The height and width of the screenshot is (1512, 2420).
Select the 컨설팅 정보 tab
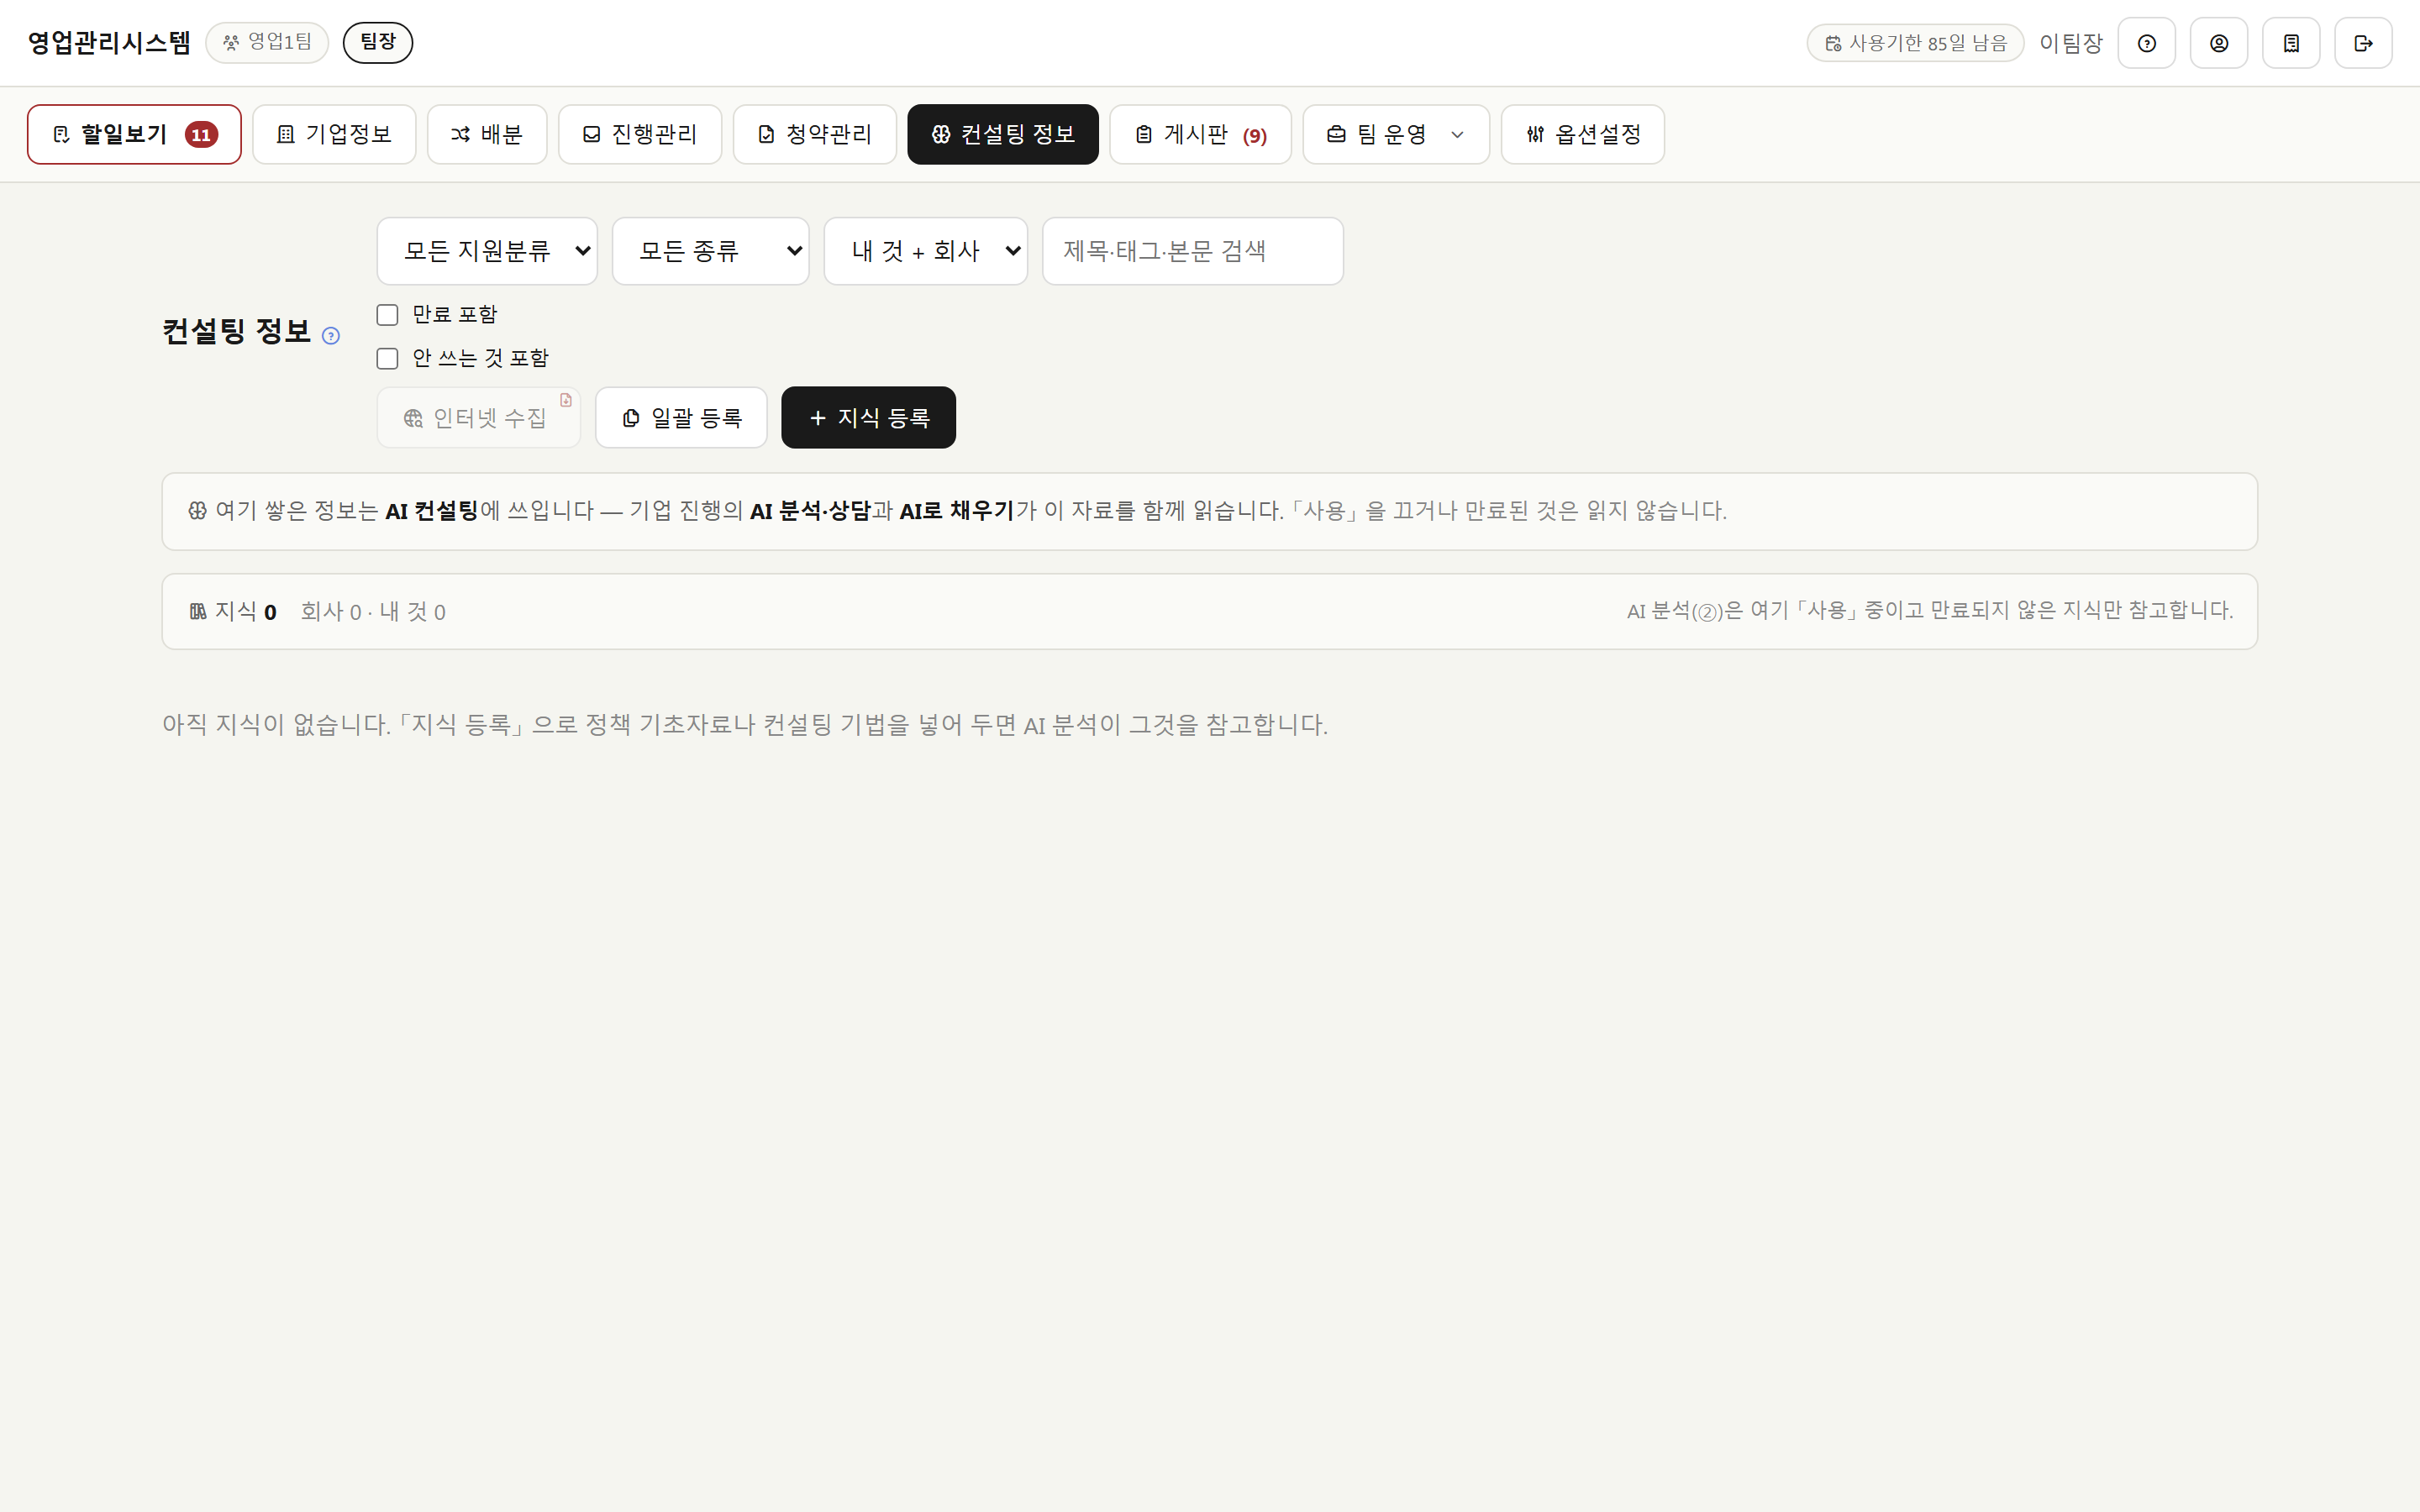1003,134
